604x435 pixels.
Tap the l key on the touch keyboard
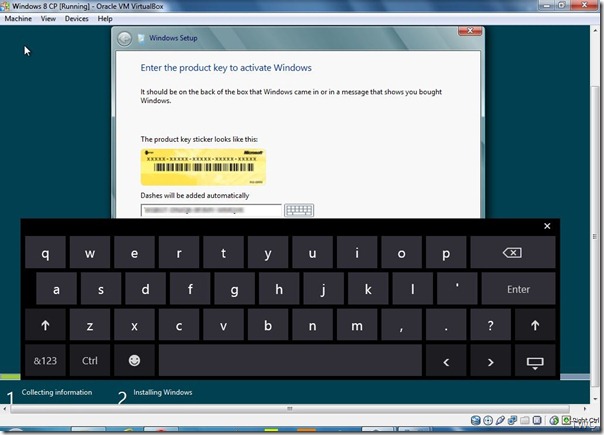[413, 289]
